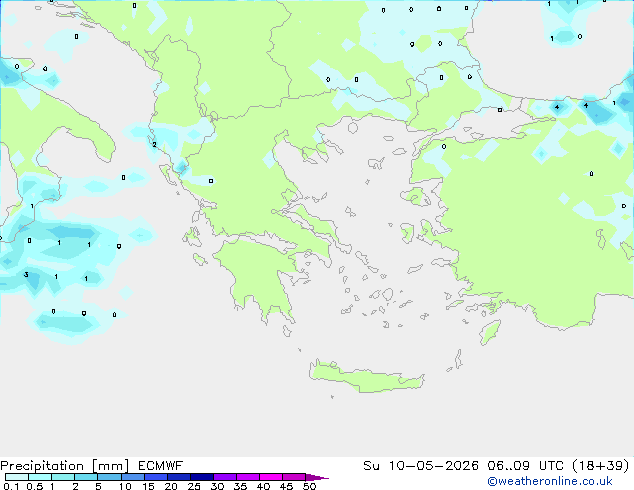Pick the blue swatch between 15 and 20
Image resolution: width=634 pixels, height=490 pixels.
(156, 477)
